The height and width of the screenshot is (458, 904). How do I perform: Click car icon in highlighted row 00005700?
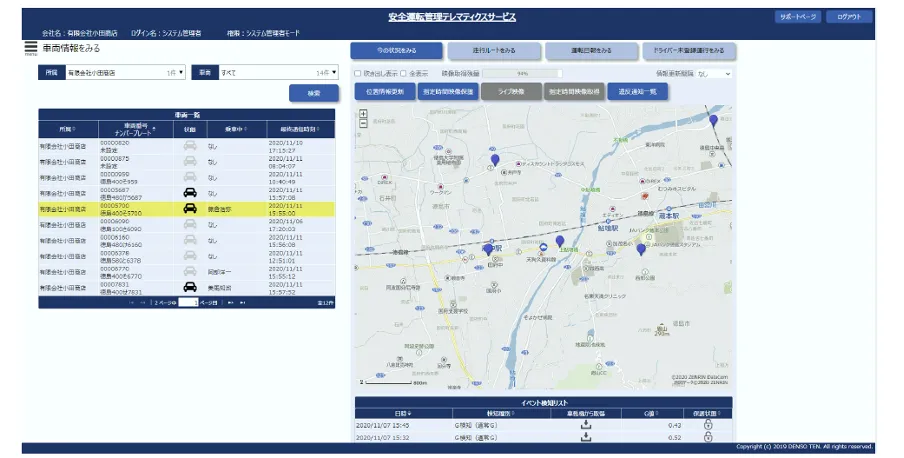point(190,209)
